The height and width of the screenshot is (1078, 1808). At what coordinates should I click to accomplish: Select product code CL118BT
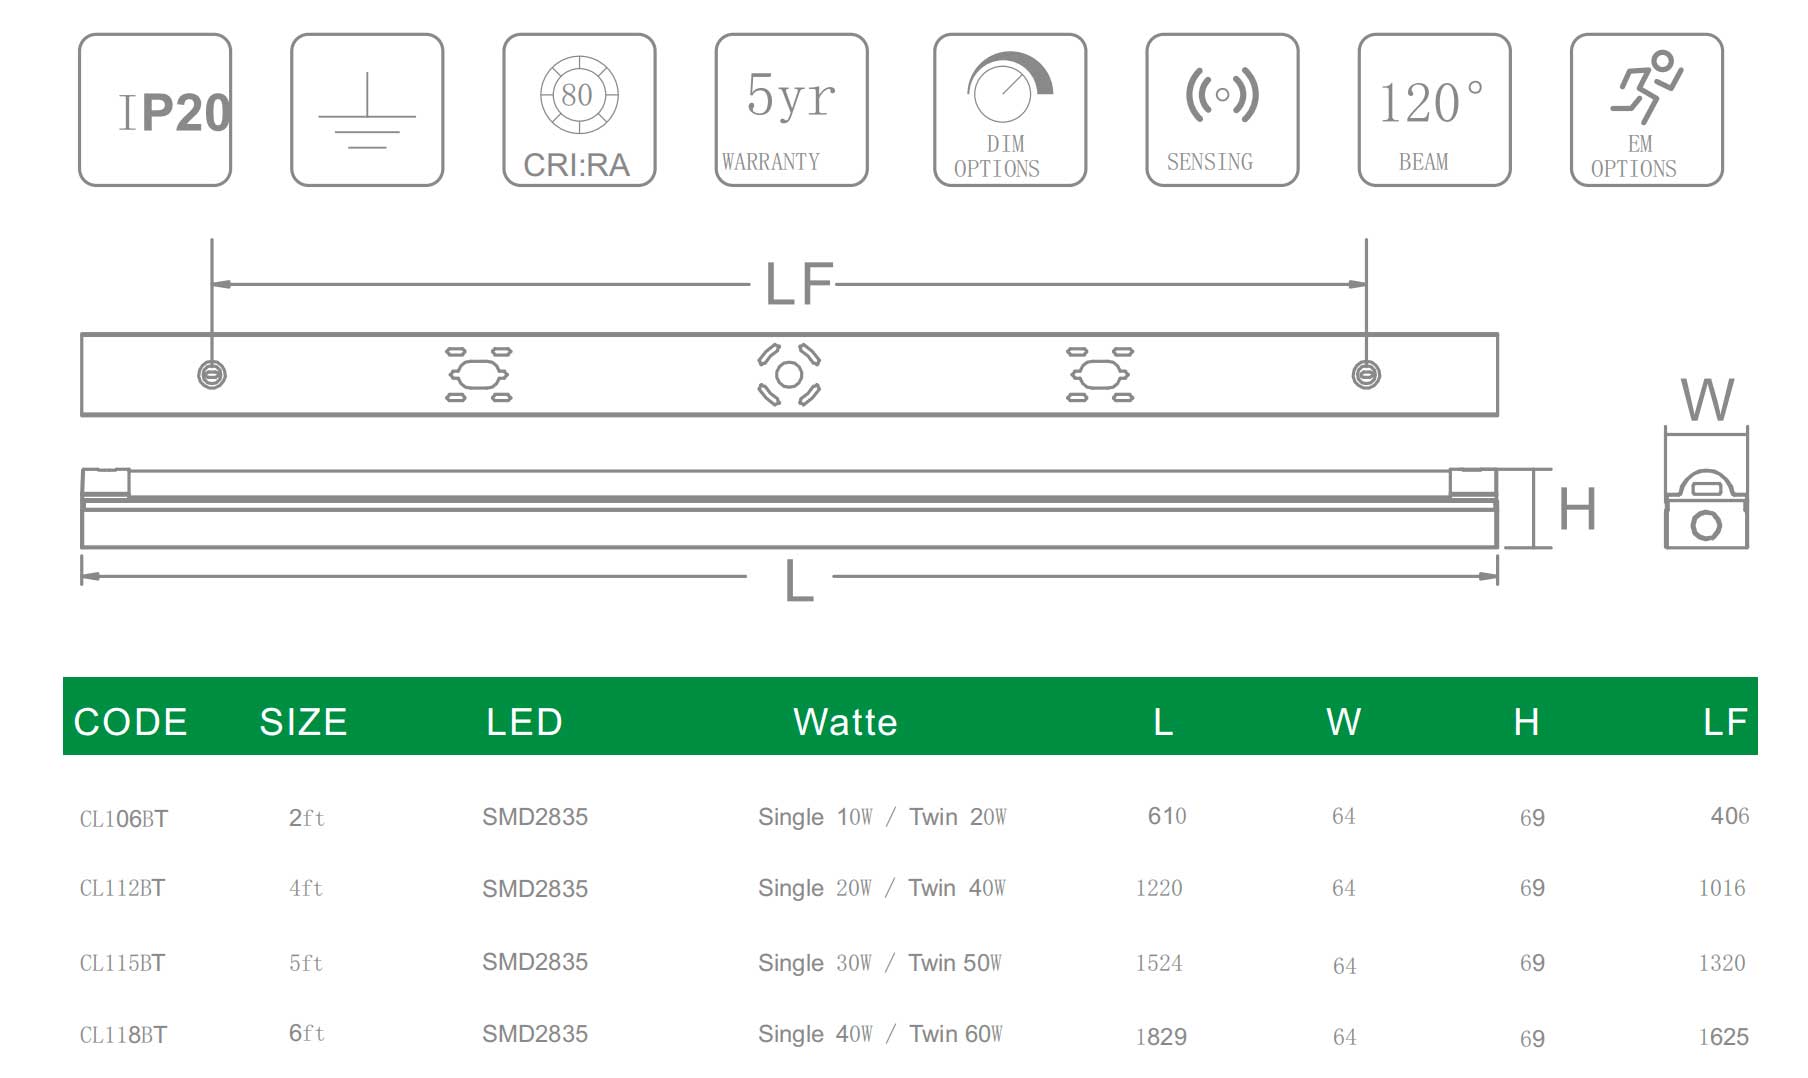[123, 1035]
